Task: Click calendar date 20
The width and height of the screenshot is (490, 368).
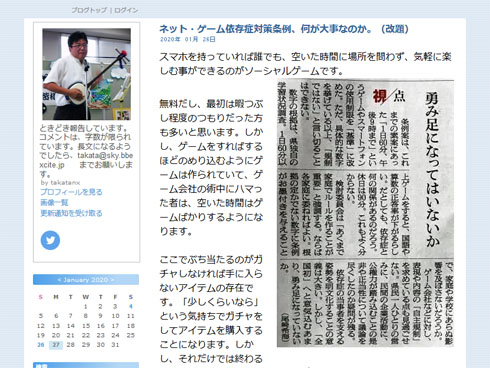Action: pyautogui.click(x=56, y=335)
